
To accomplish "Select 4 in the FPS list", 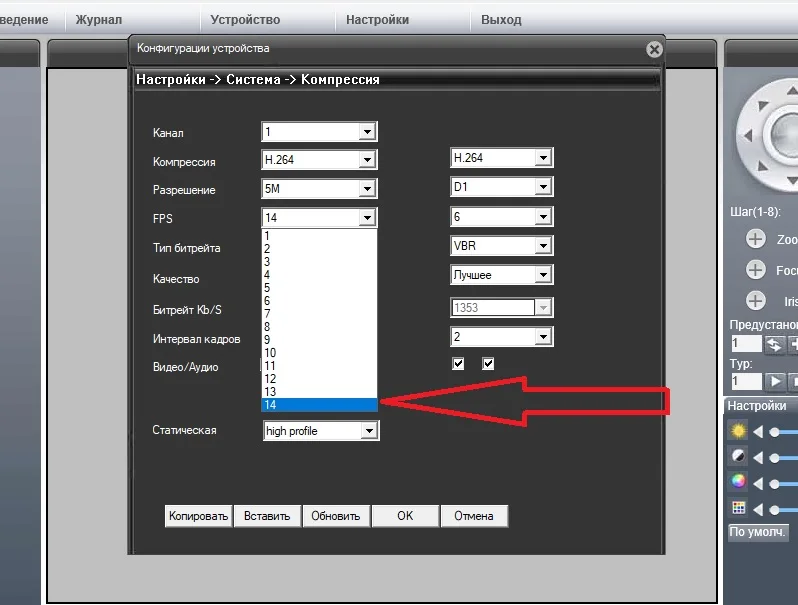I will (319, 275).
